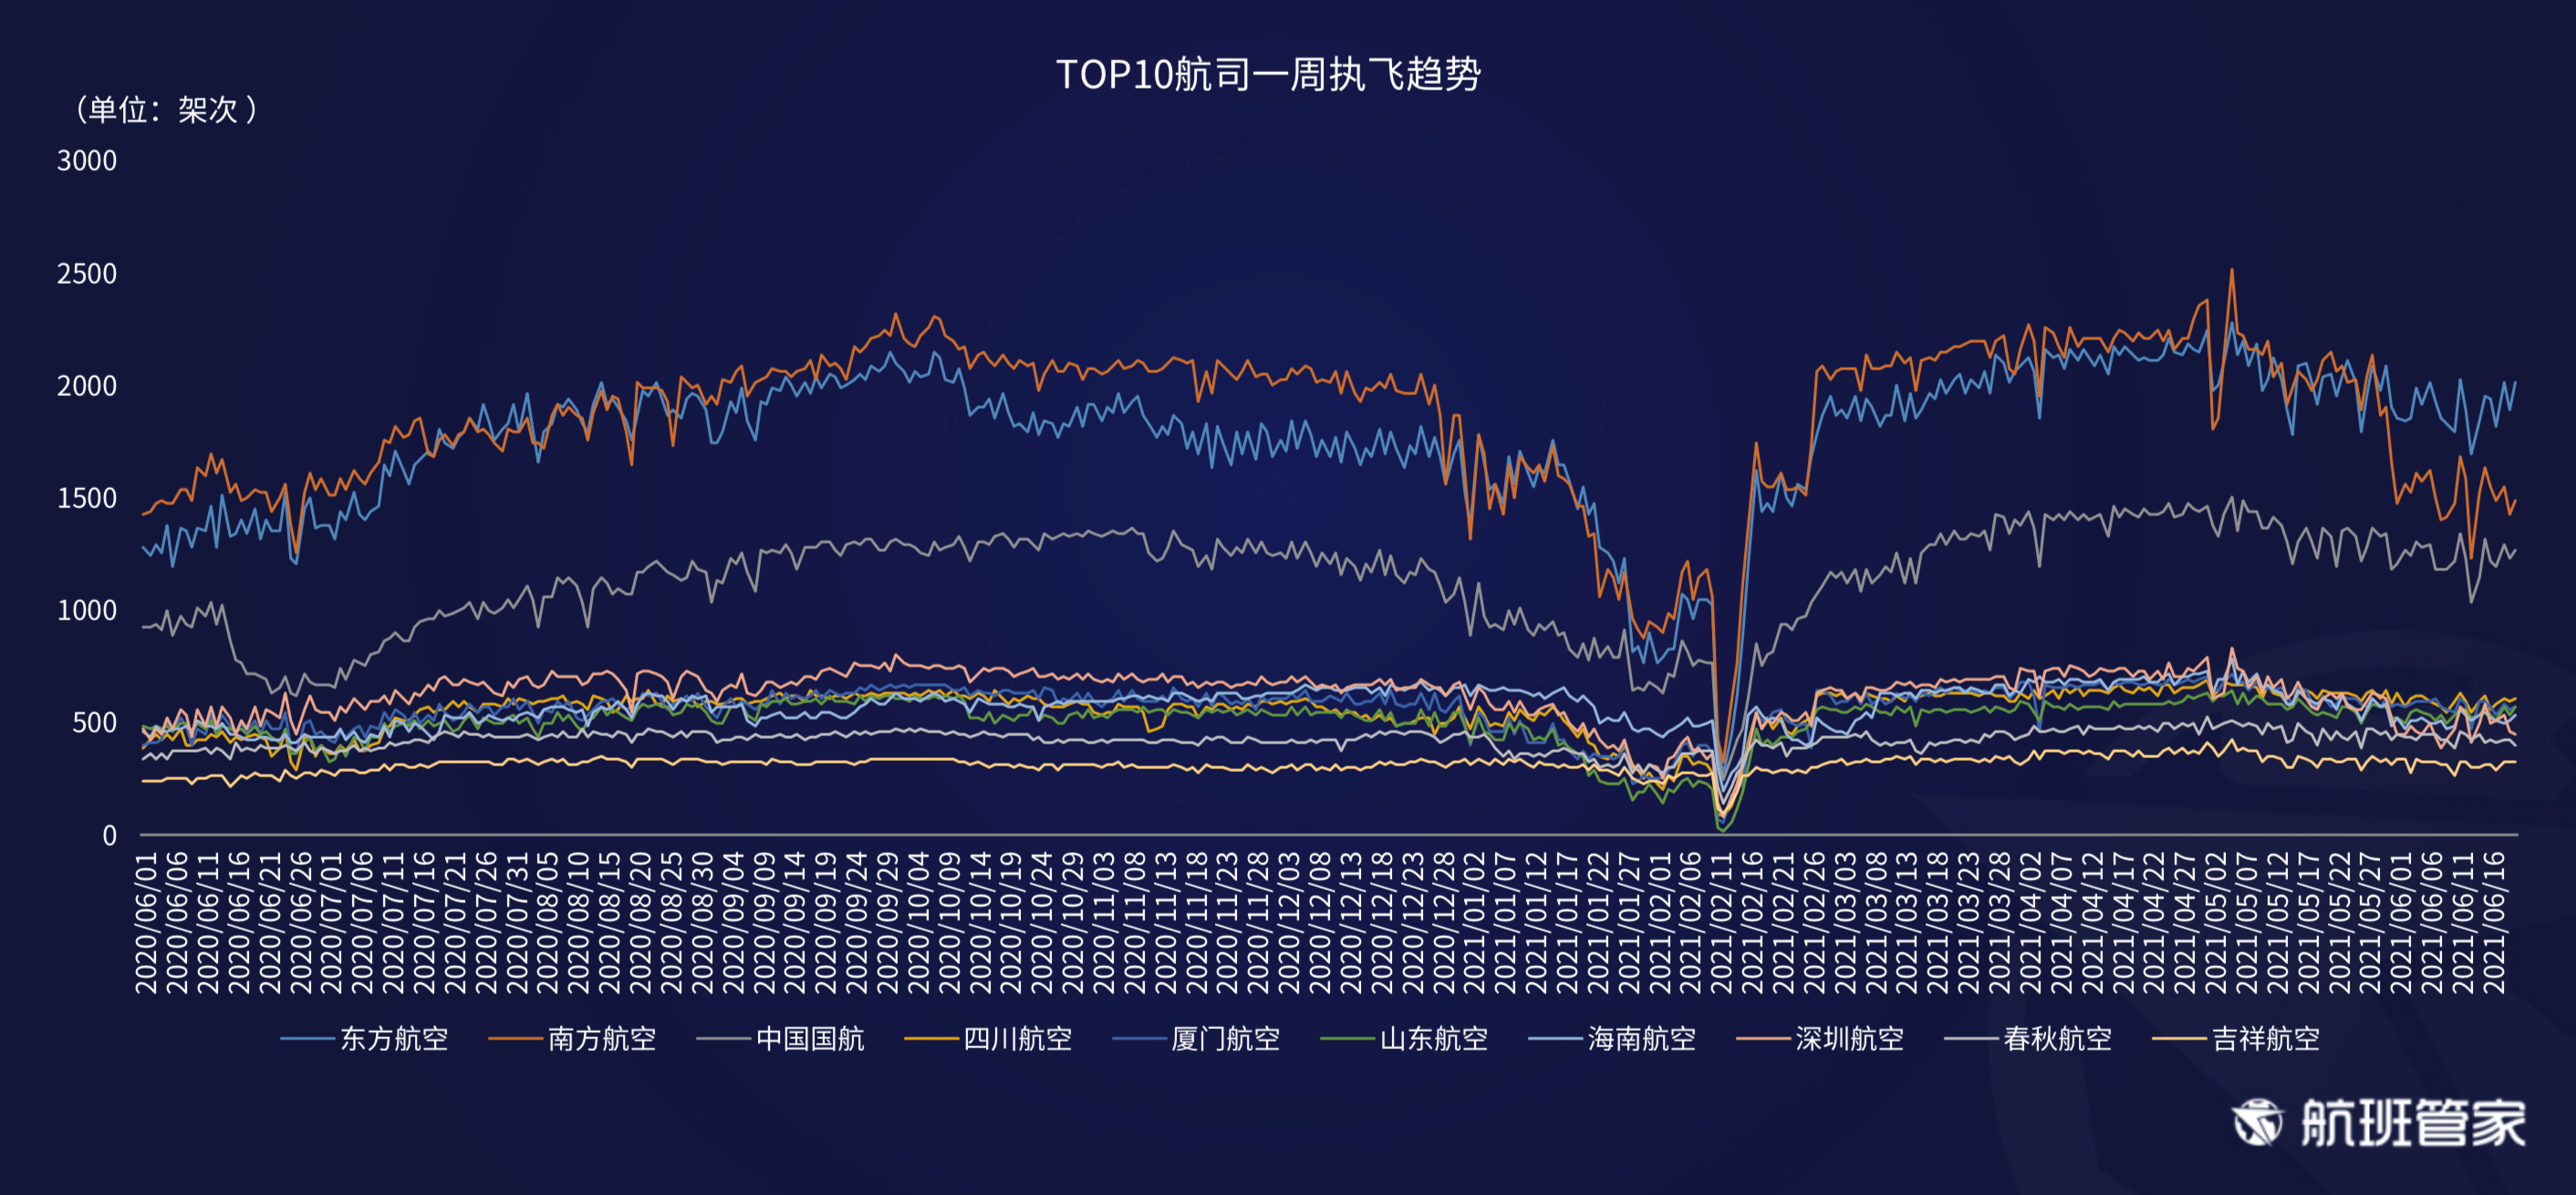Image resolution: width=2576 pixels, height=1195 pixels.
Task: Click the first x-axis date 2020/06/01
Action: pyautogui.click(x=146, y=922)
